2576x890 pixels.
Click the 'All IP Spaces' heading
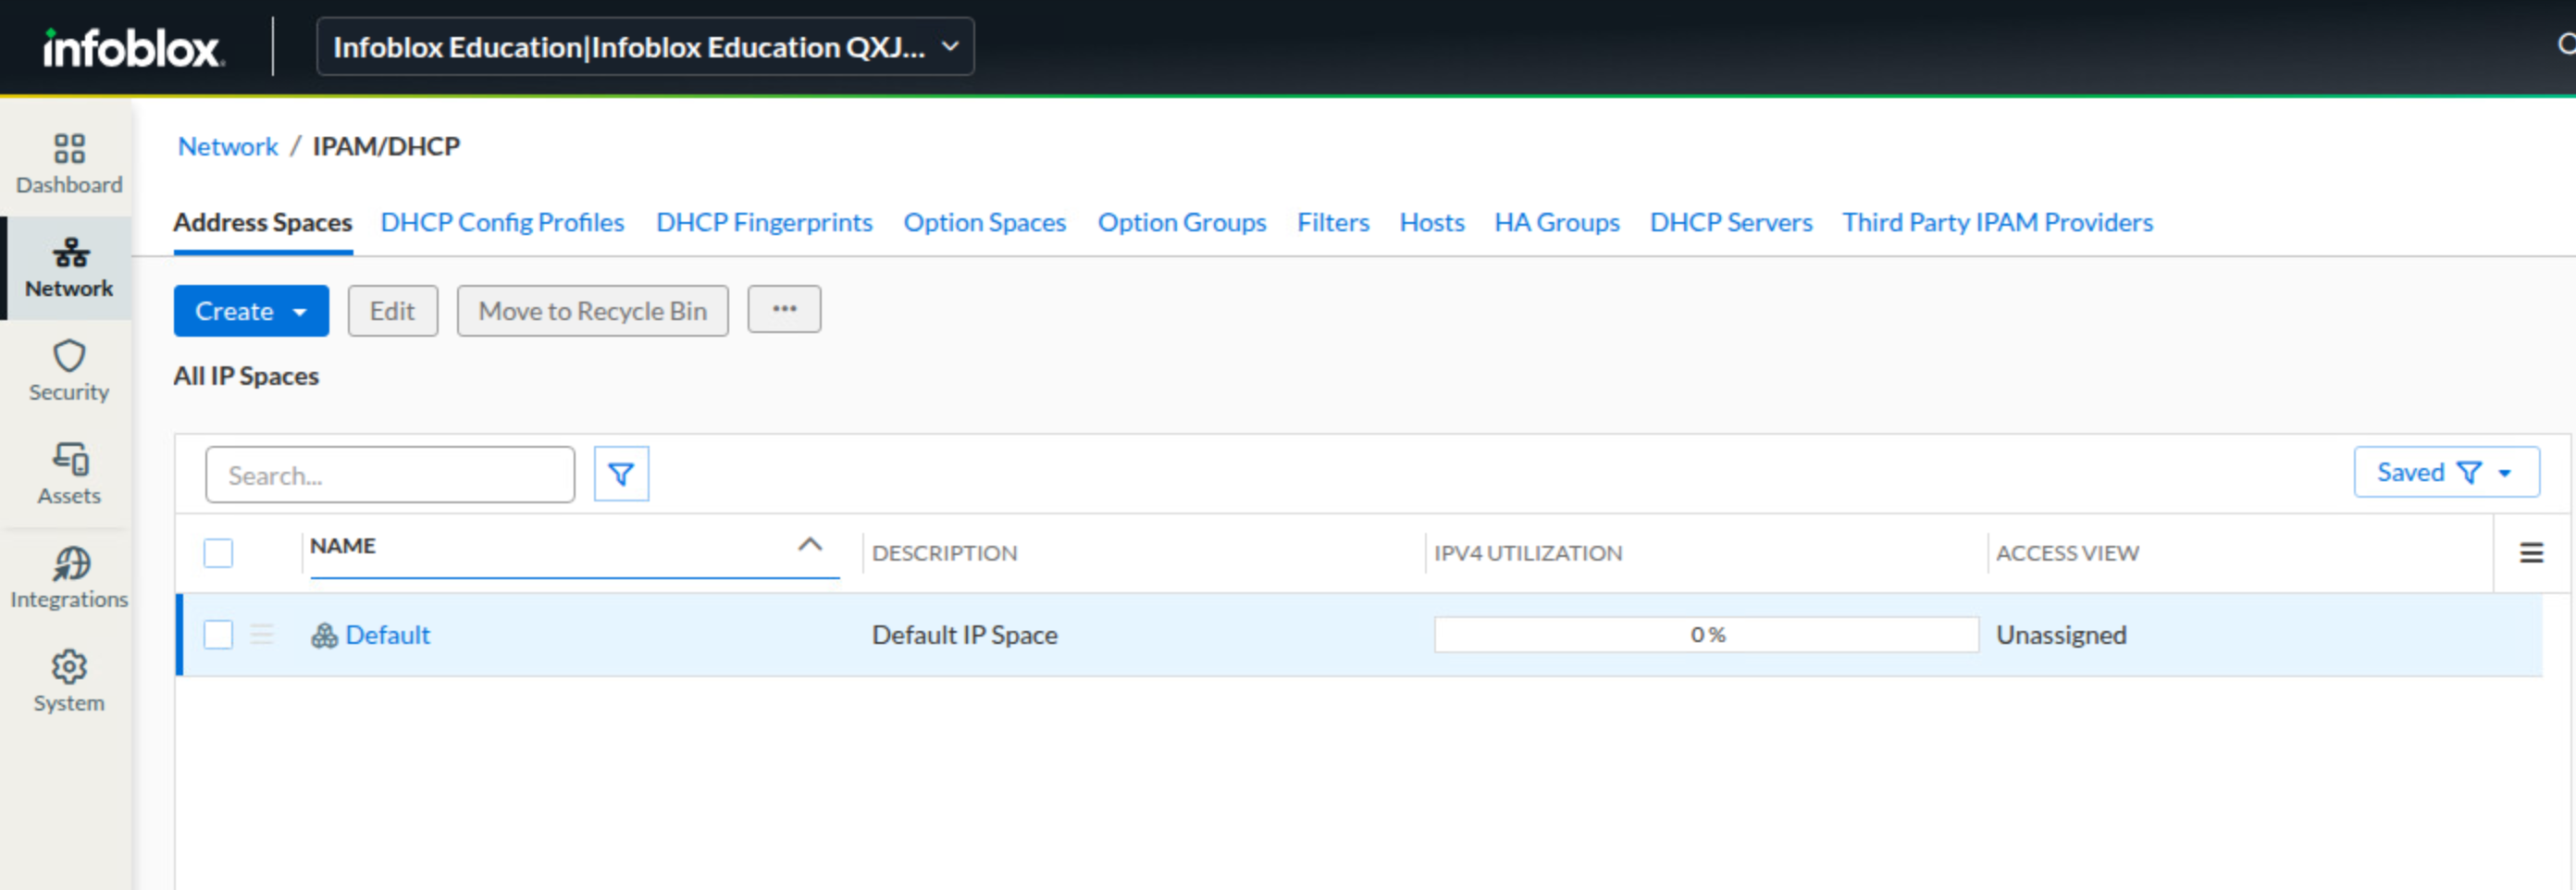[246, 376]
